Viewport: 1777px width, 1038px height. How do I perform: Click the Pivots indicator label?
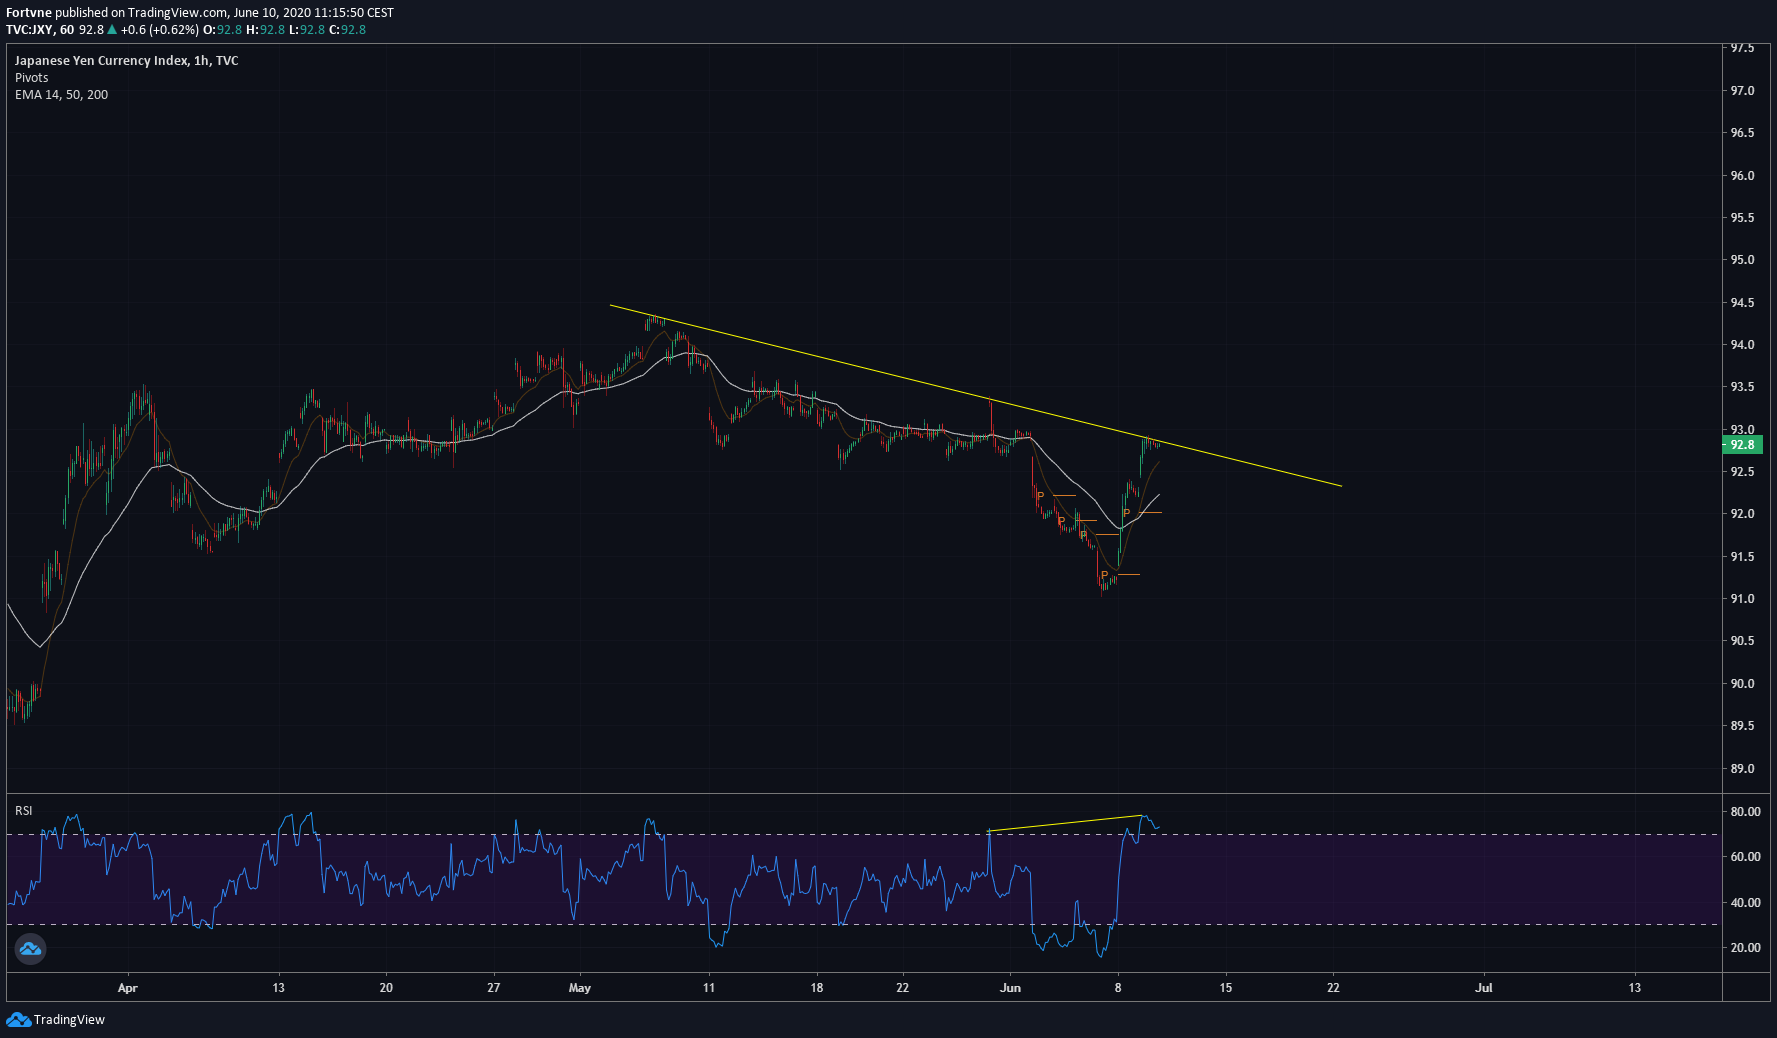point(31,78)
